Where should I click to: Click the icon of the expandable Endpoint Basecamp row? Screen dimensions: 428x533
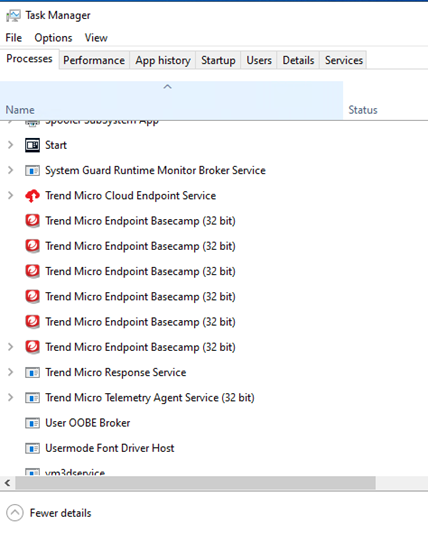click(32, 347)
